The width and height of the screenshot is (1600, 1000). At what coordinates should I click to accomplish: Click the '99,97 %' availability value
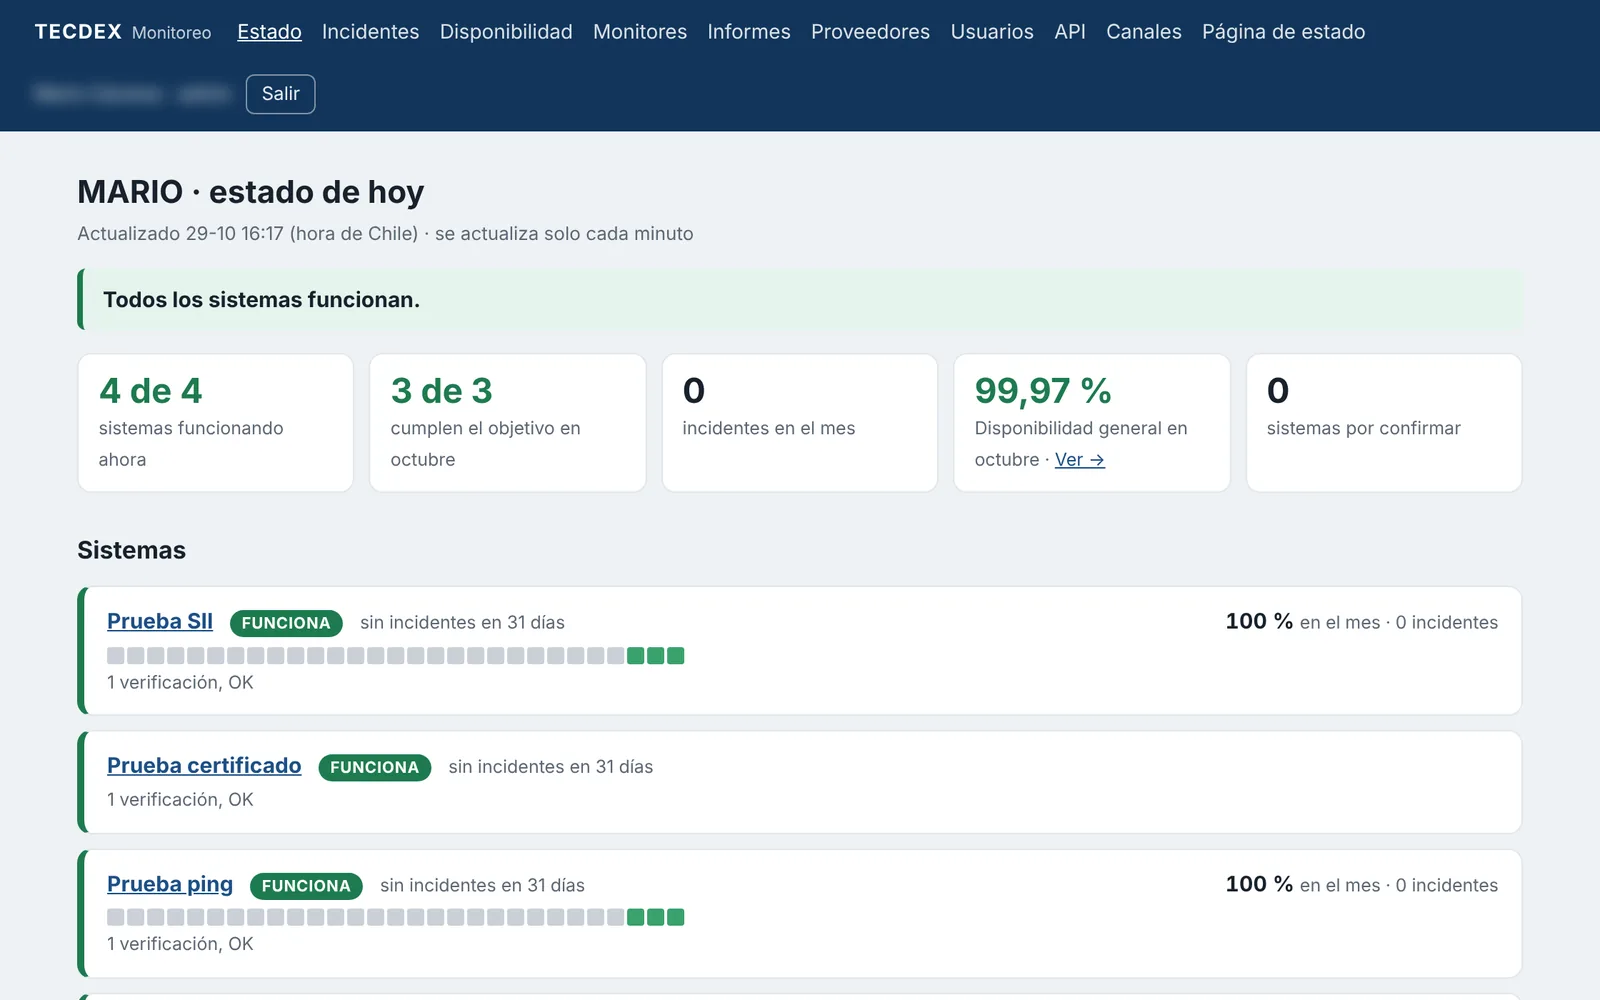1043,390
